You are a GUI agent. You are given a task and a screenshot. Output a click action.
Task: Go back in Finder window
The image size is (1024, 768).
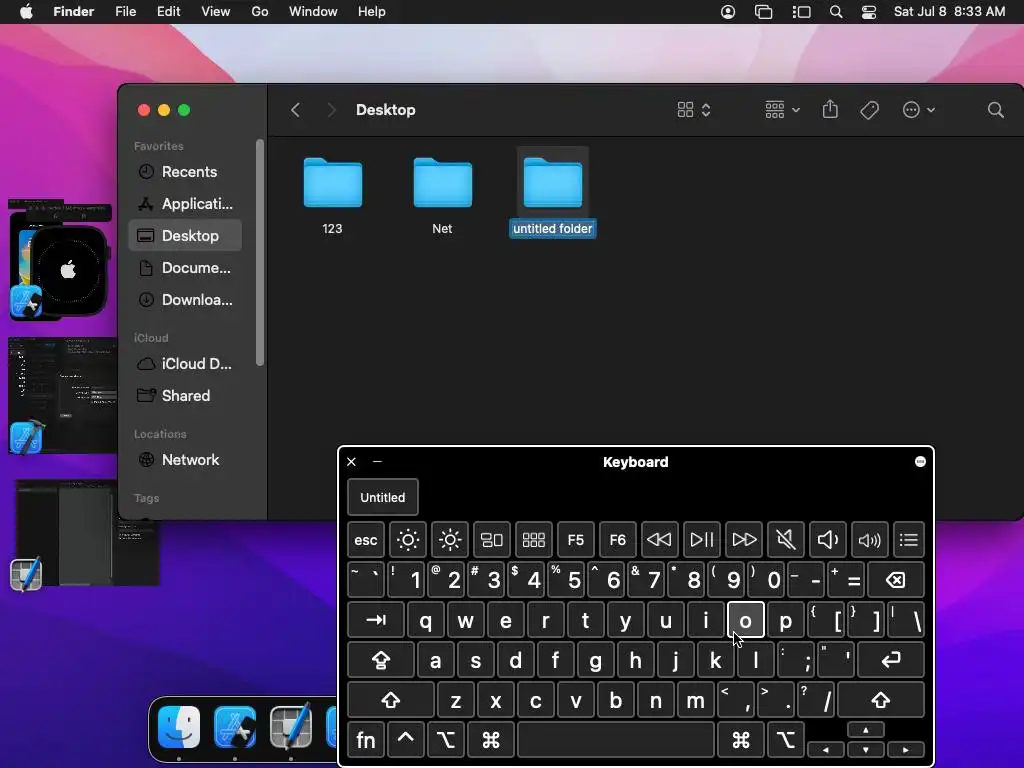coord(295,110)
